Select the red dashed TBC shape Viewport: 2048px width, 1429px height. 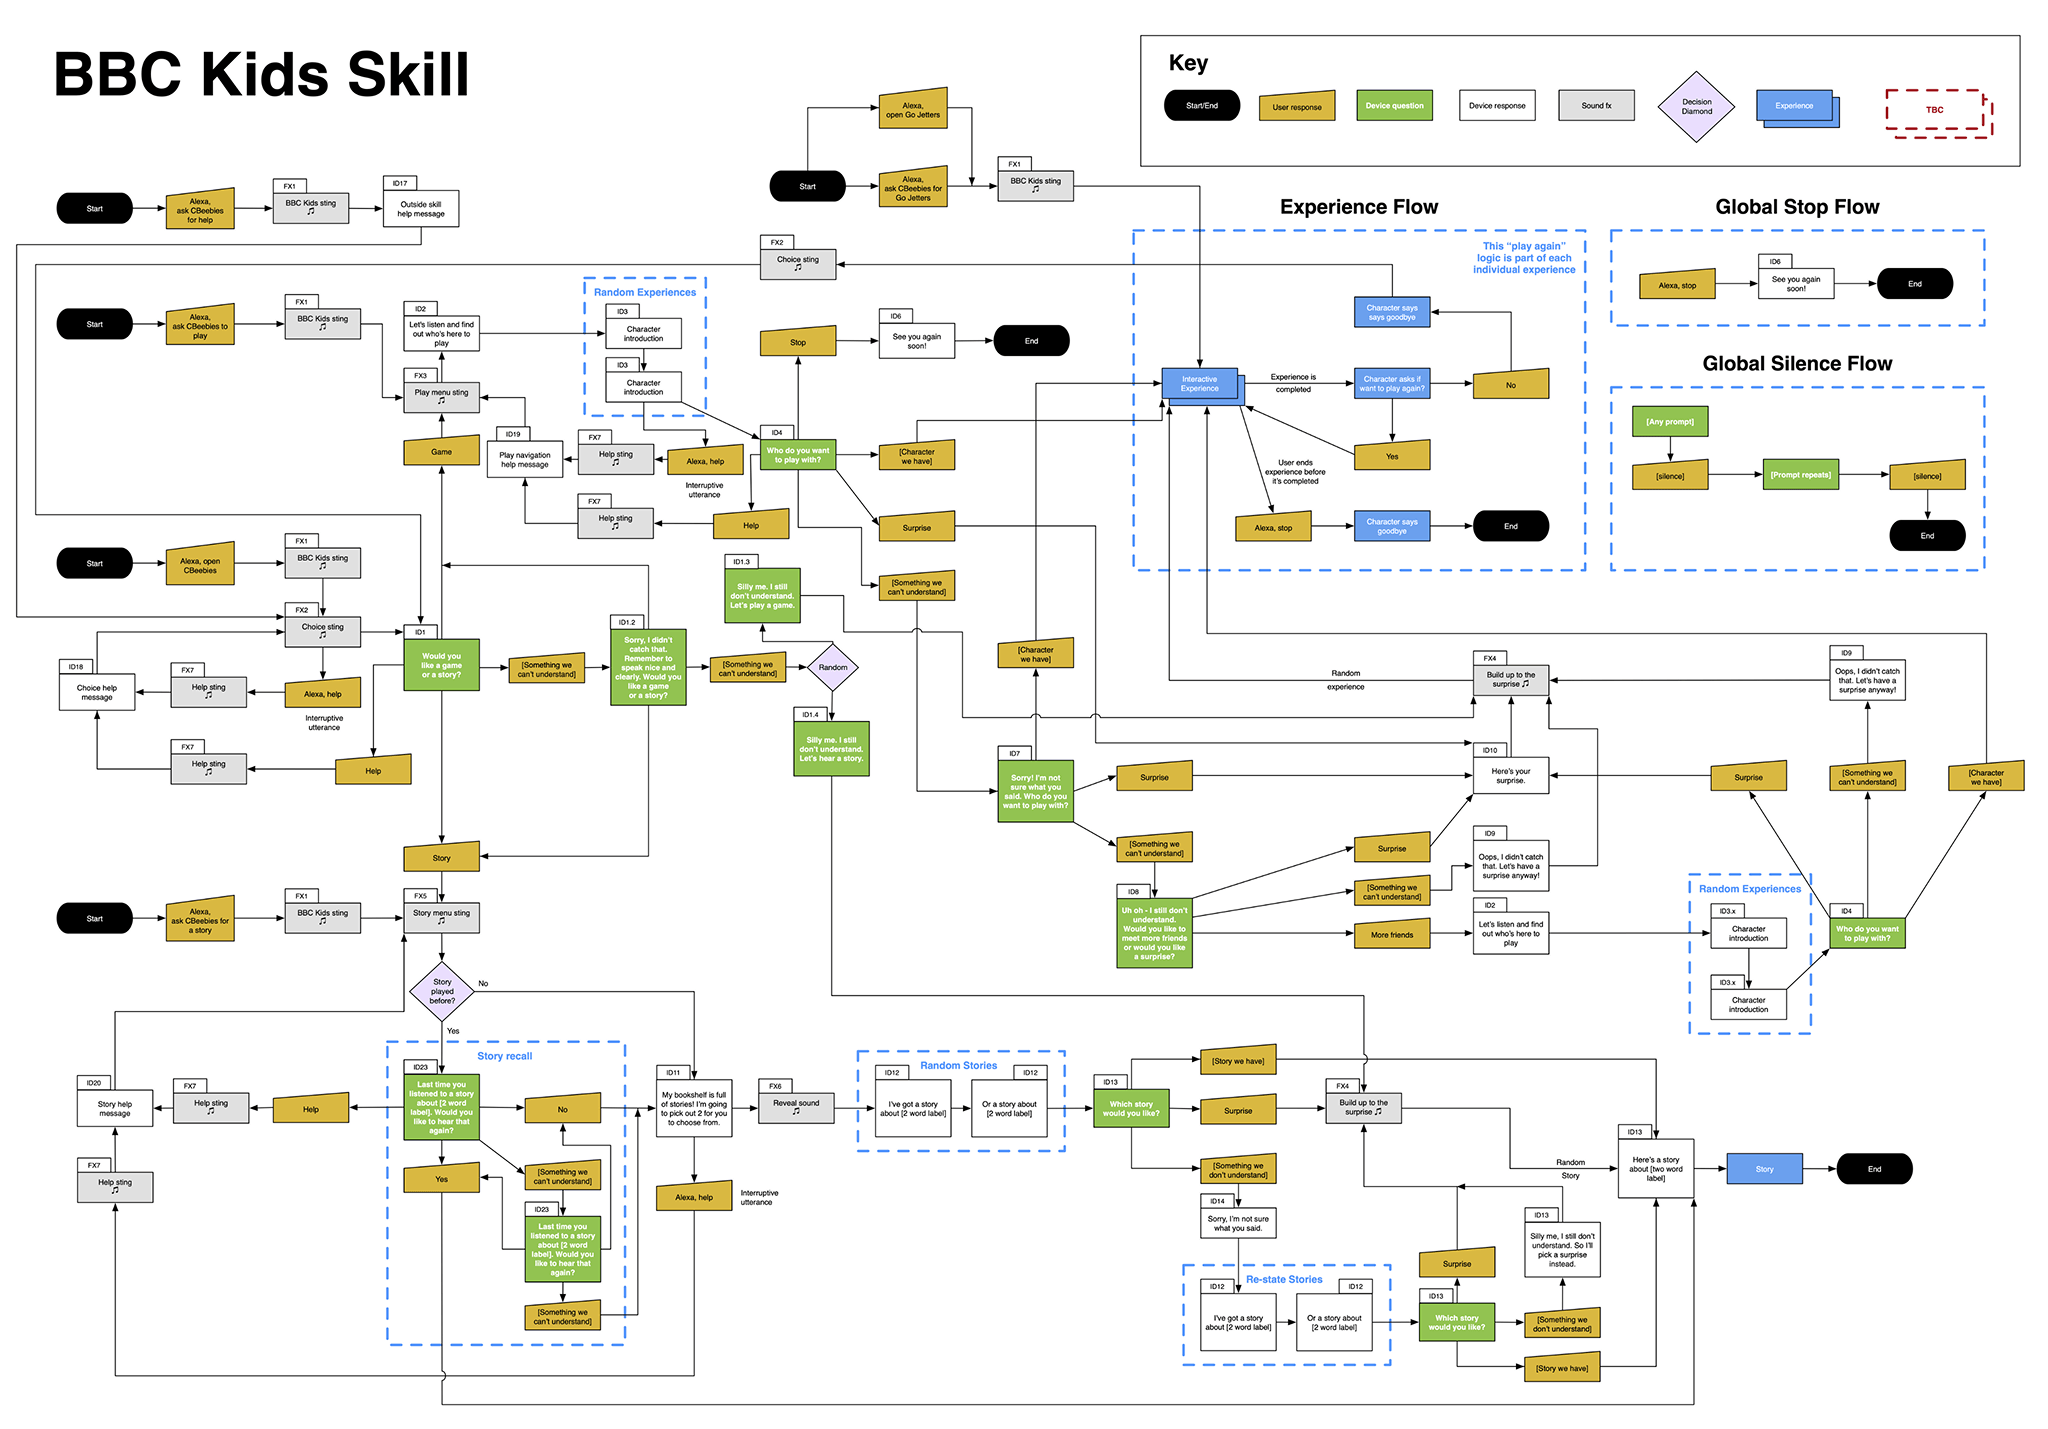click(x=1938, y=112)
